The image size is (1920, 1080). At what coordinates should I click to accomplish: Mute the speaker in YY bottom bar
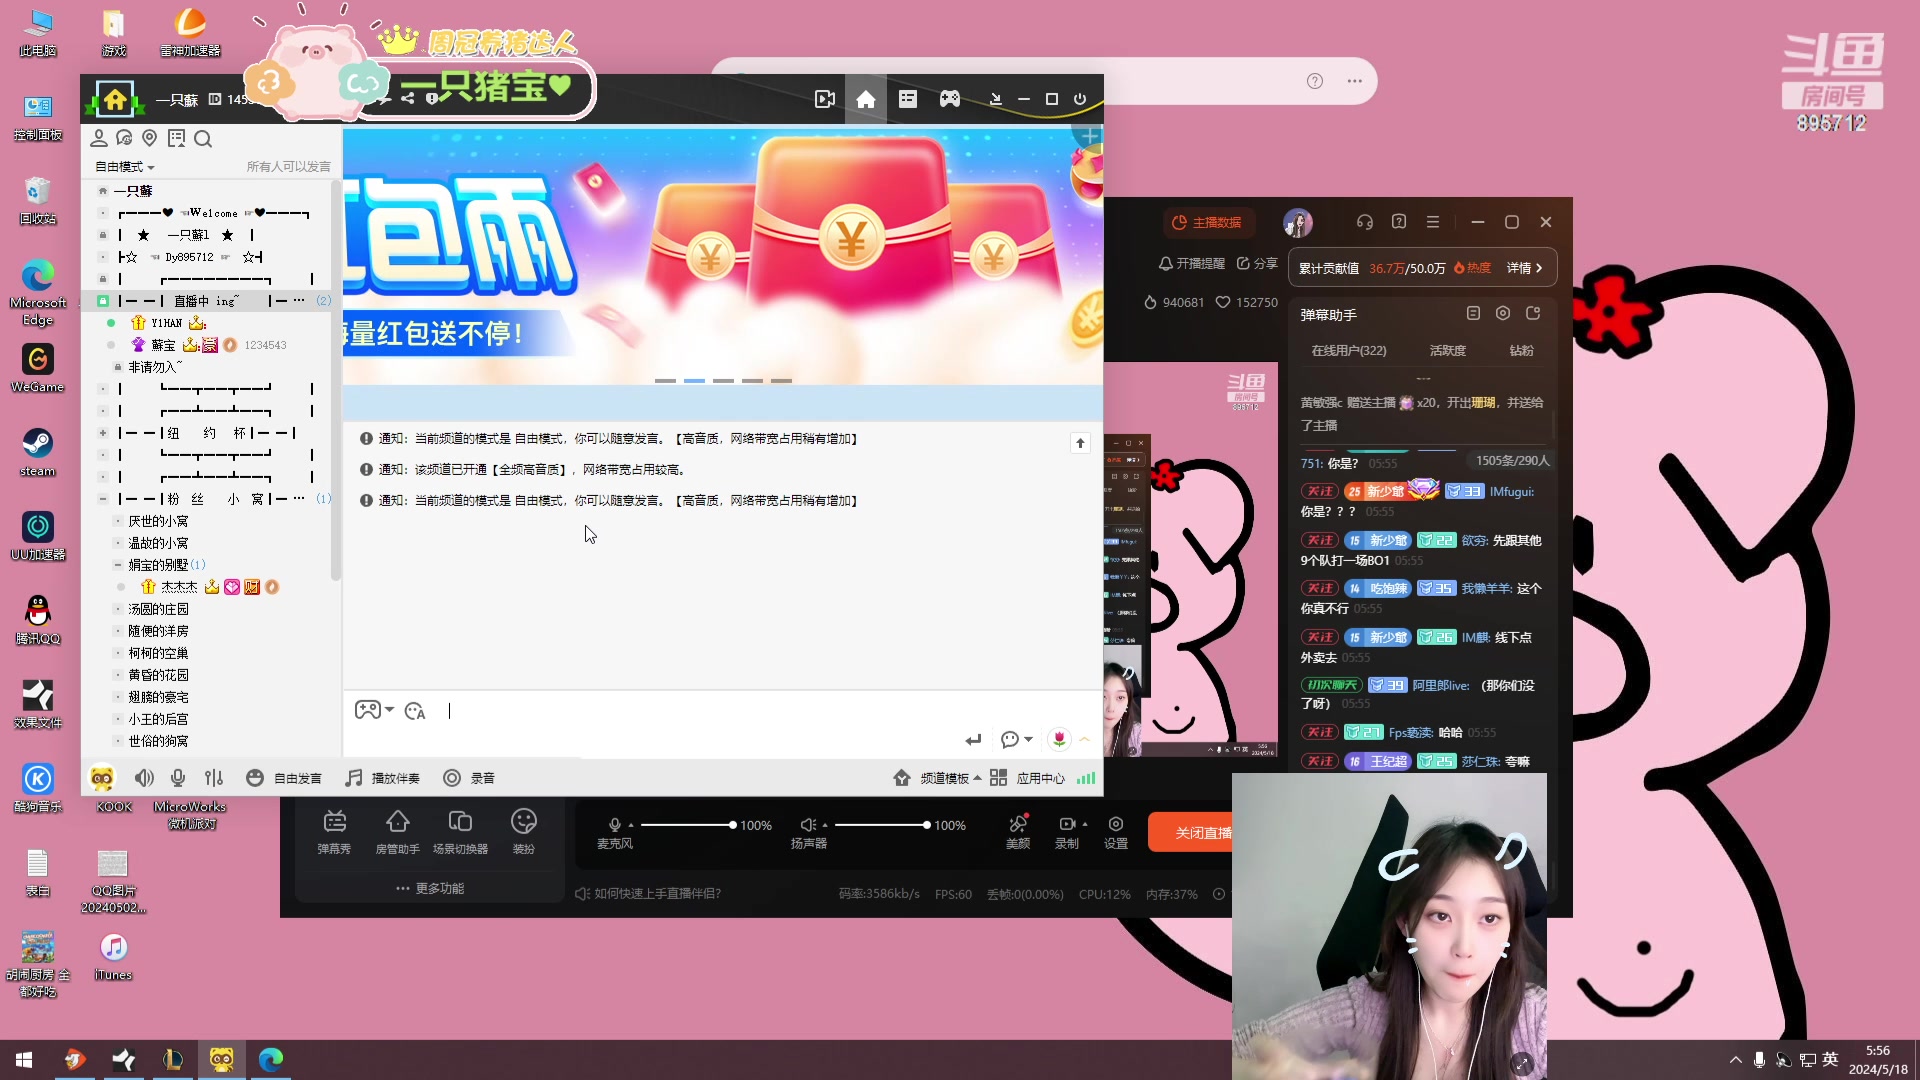(144, 778)
